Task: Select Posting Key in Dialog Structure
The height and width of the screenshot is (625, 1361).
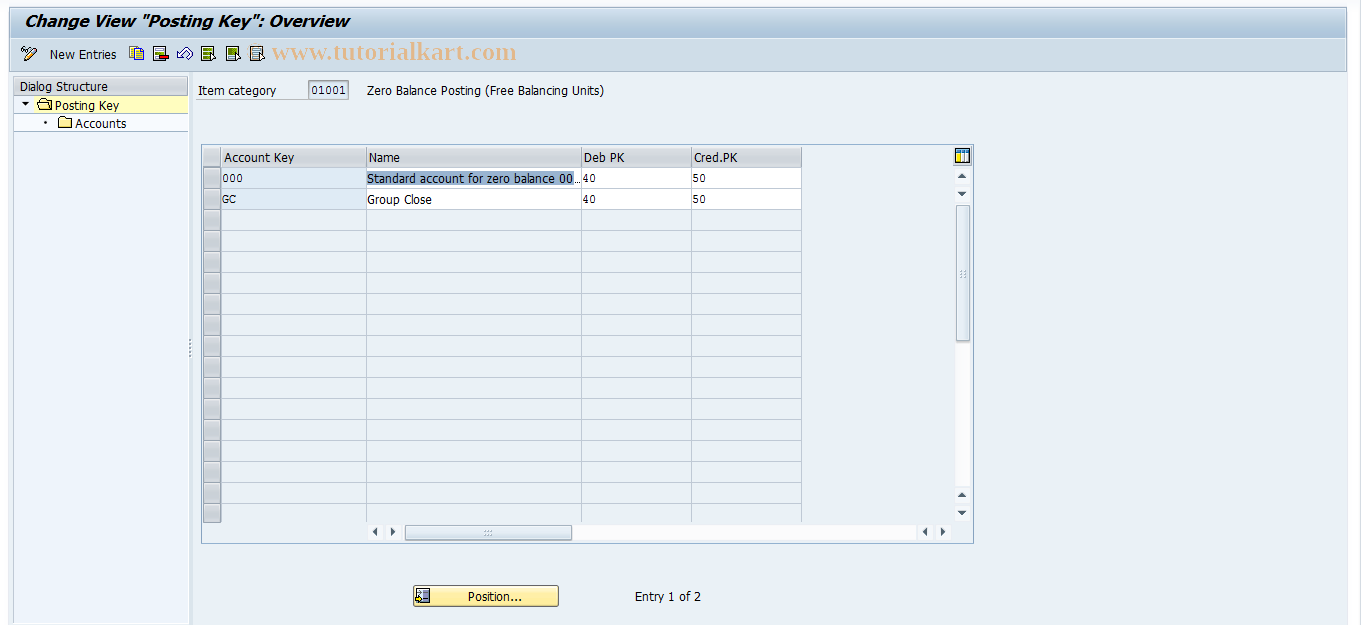Action: pyautogui.click(x=87, y=105)
